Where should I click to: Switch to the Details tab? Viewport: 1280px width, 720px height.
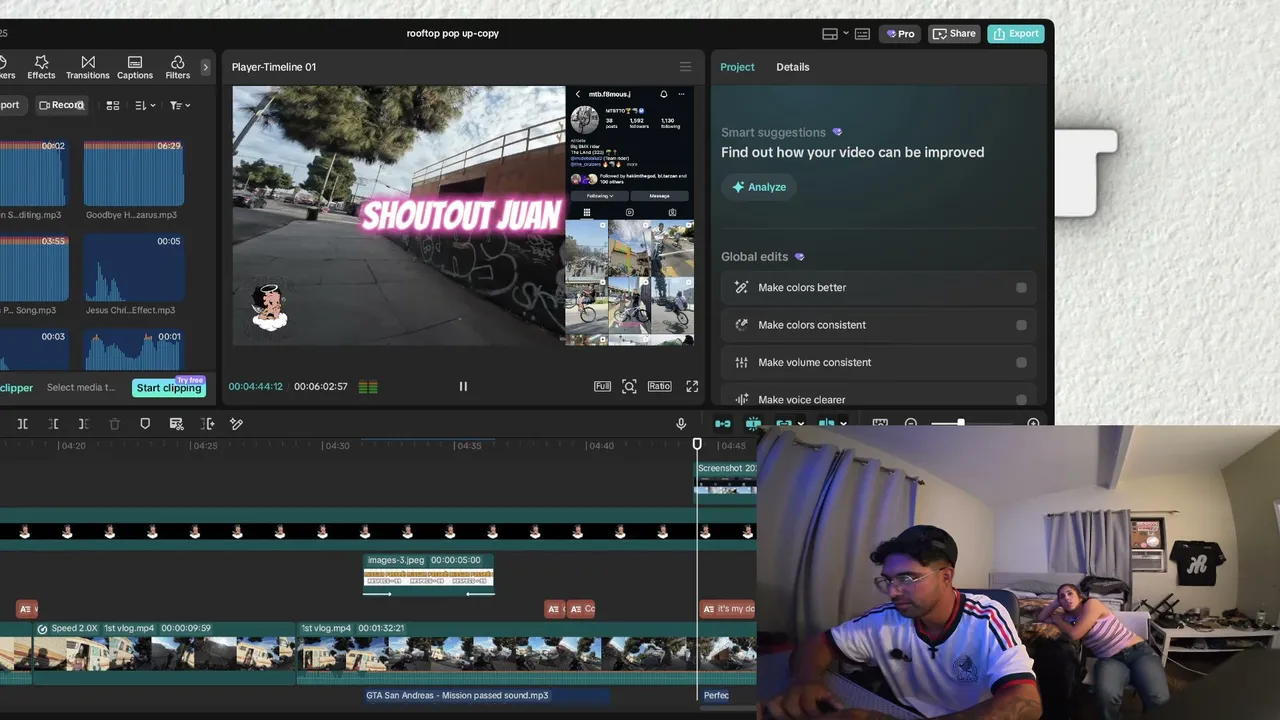coord(793,67)
